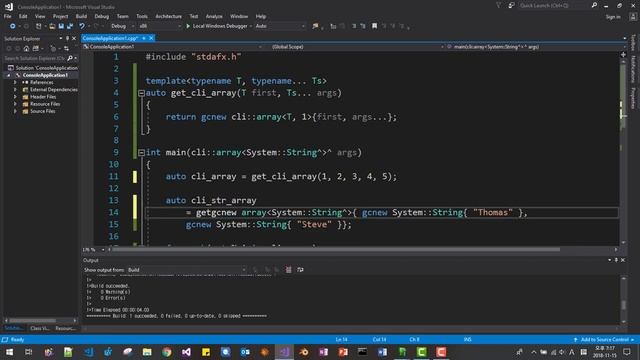
Task: Focus the Search Solution Explorer field
Action: 35,58
